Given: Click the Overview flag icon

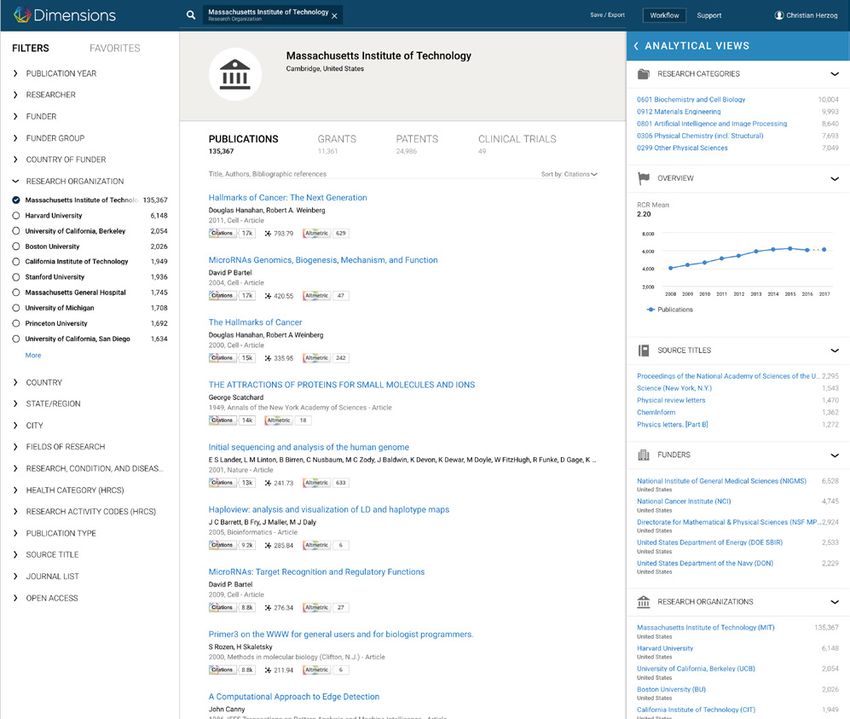Looking at the screenshot, I should [643, 178].
